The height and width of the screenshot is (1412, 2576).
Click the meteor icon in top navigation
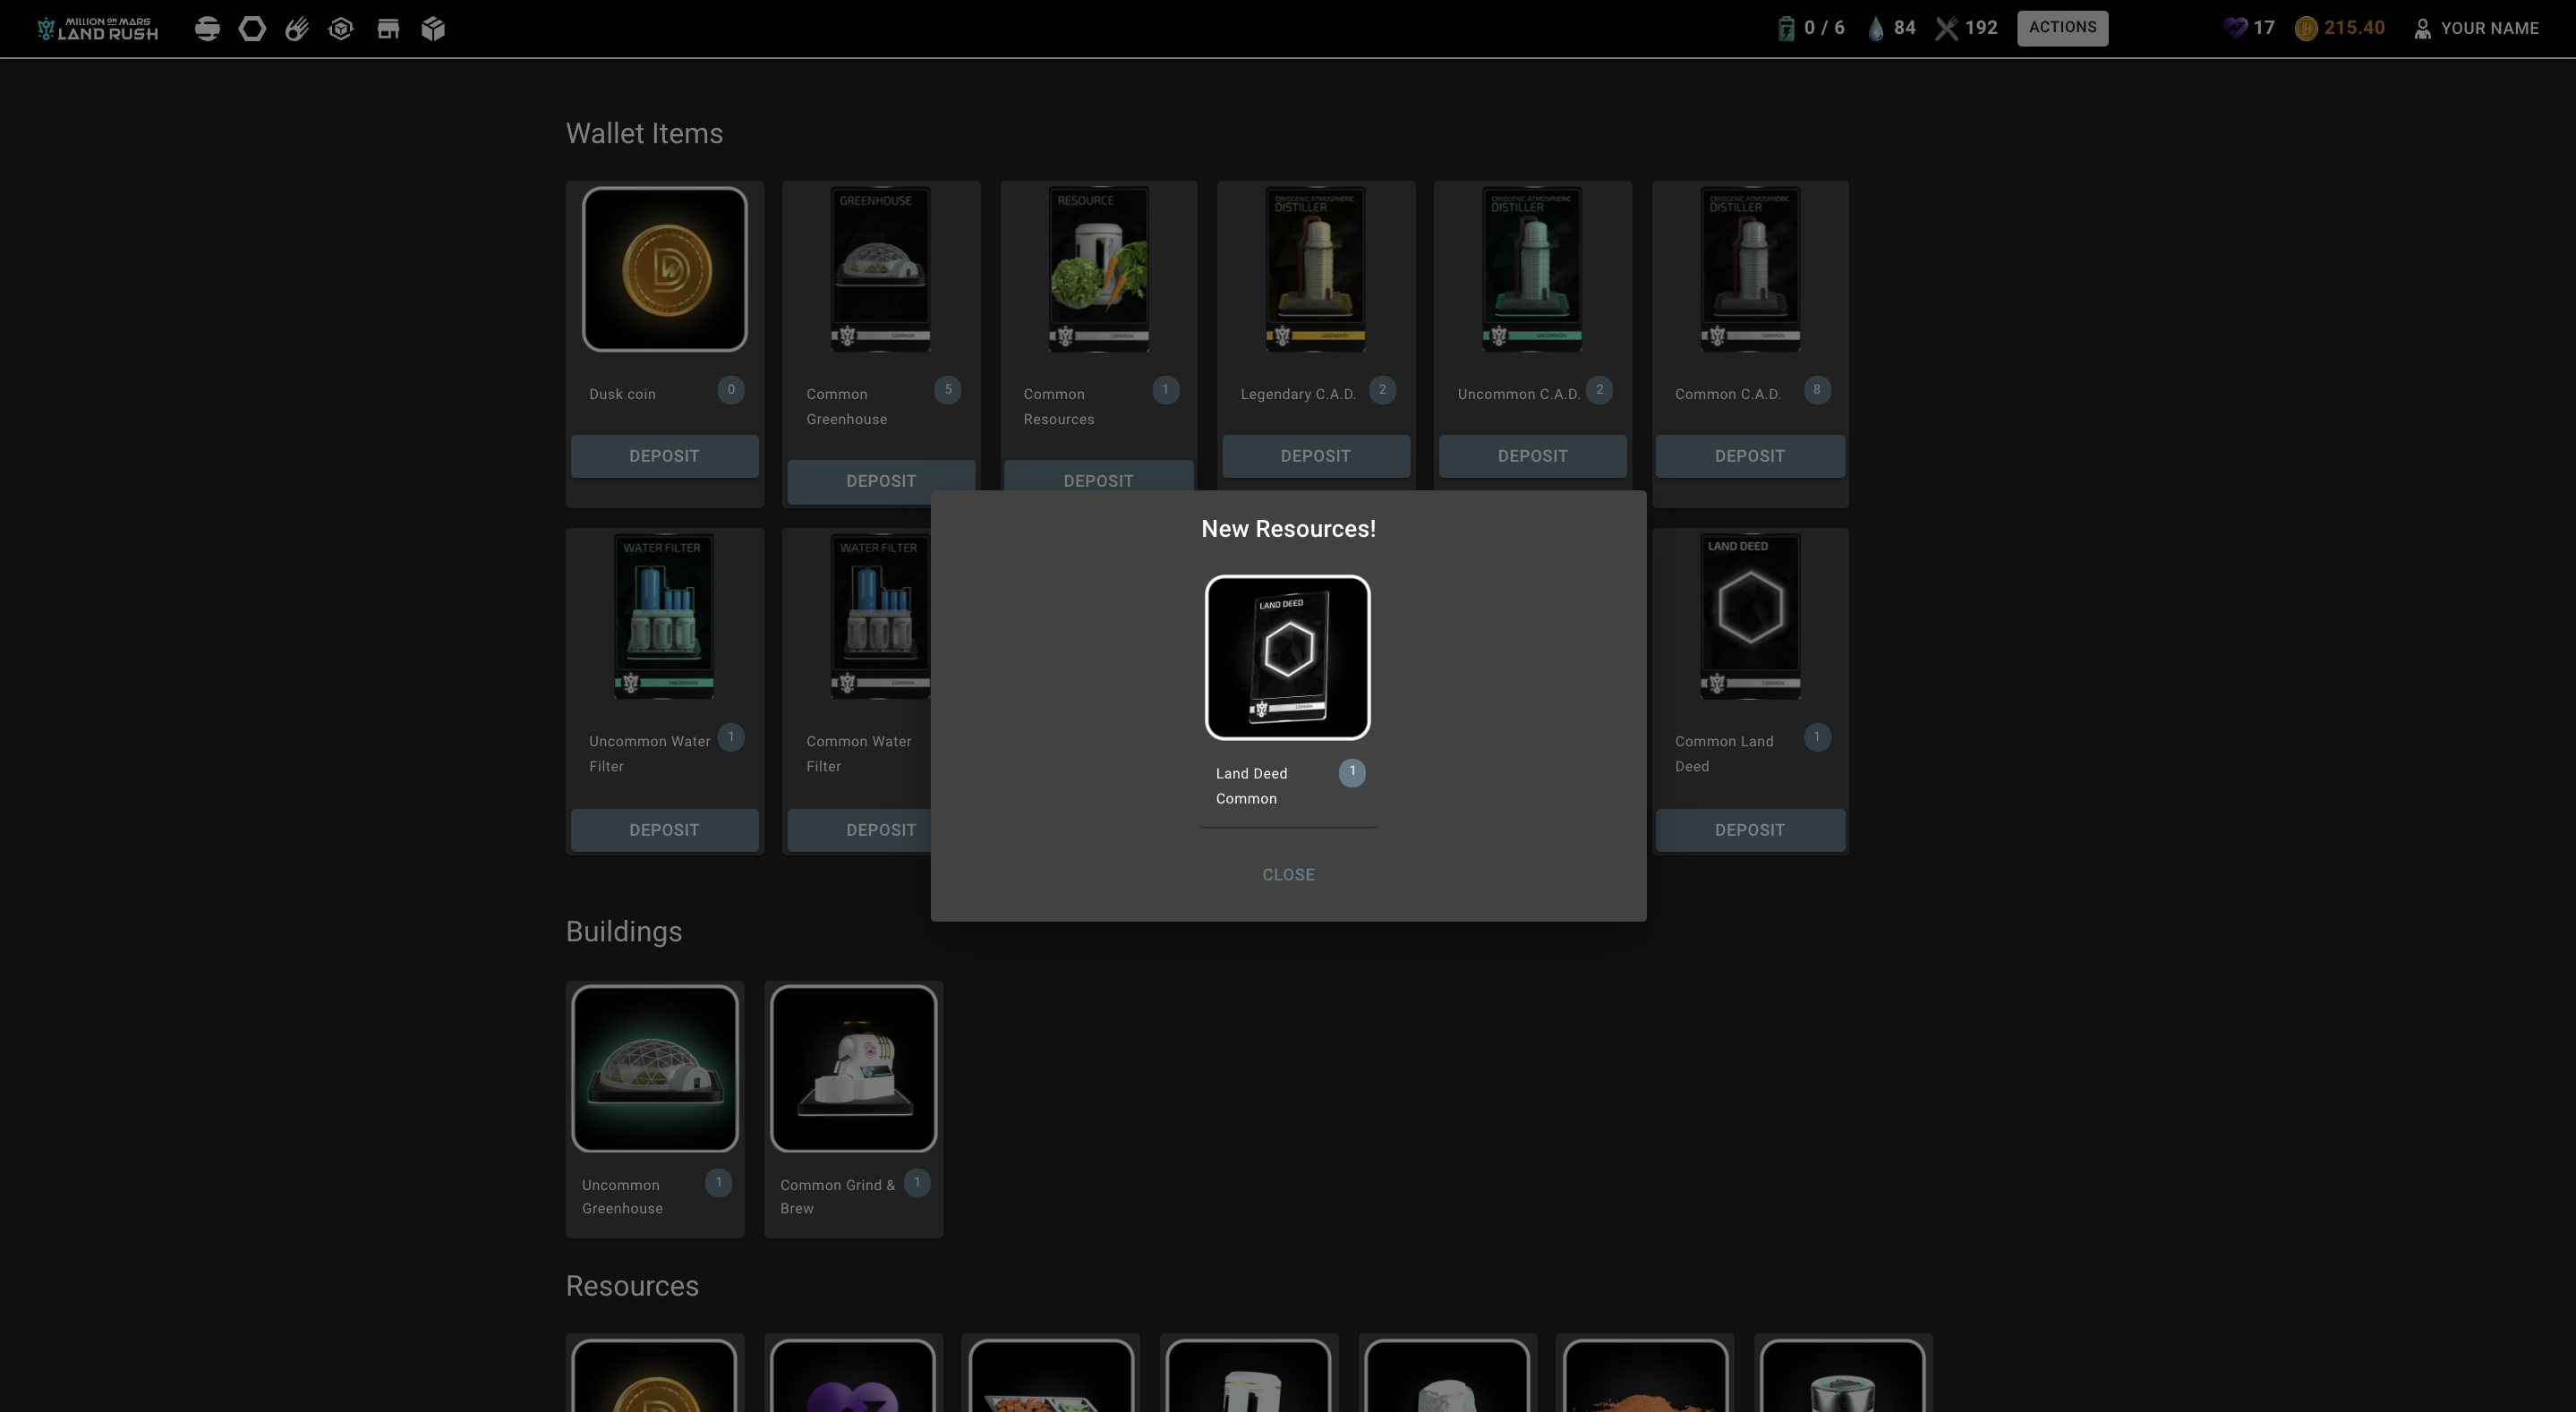click(x=296, y=28)
